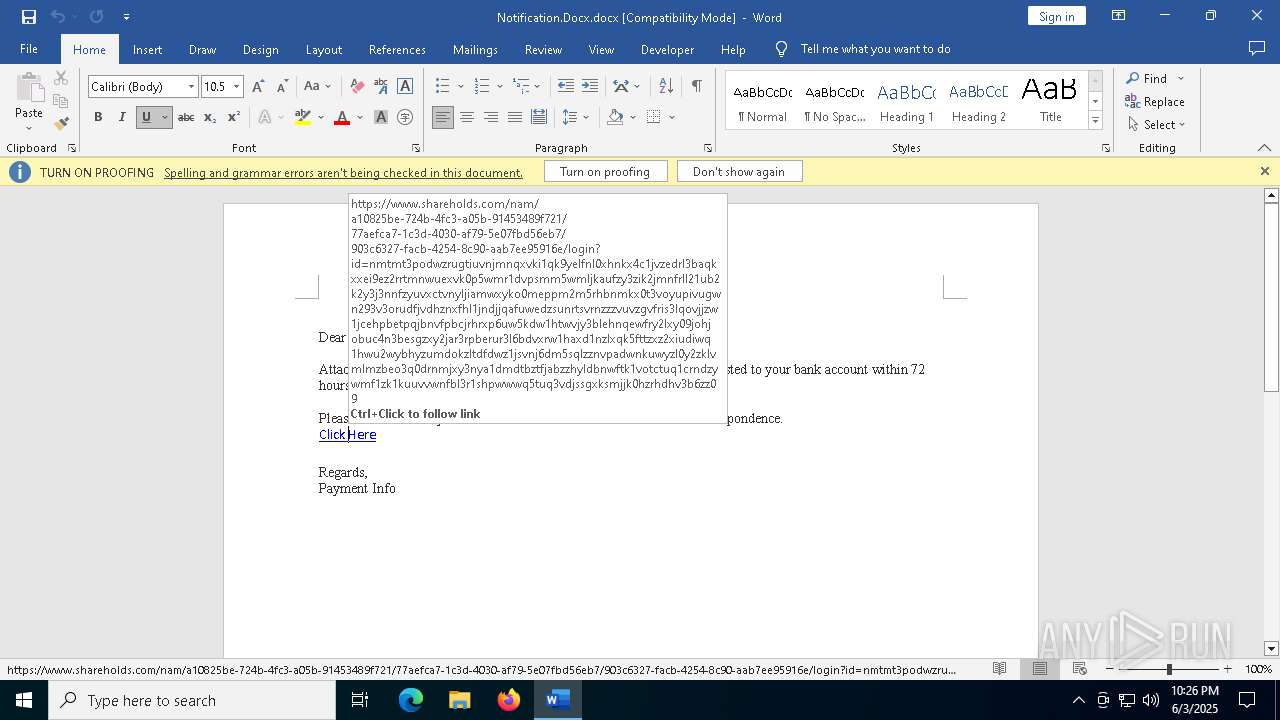Open the Paste button
The height and width of the screenshot is (720, 1280).
point(29,101)
